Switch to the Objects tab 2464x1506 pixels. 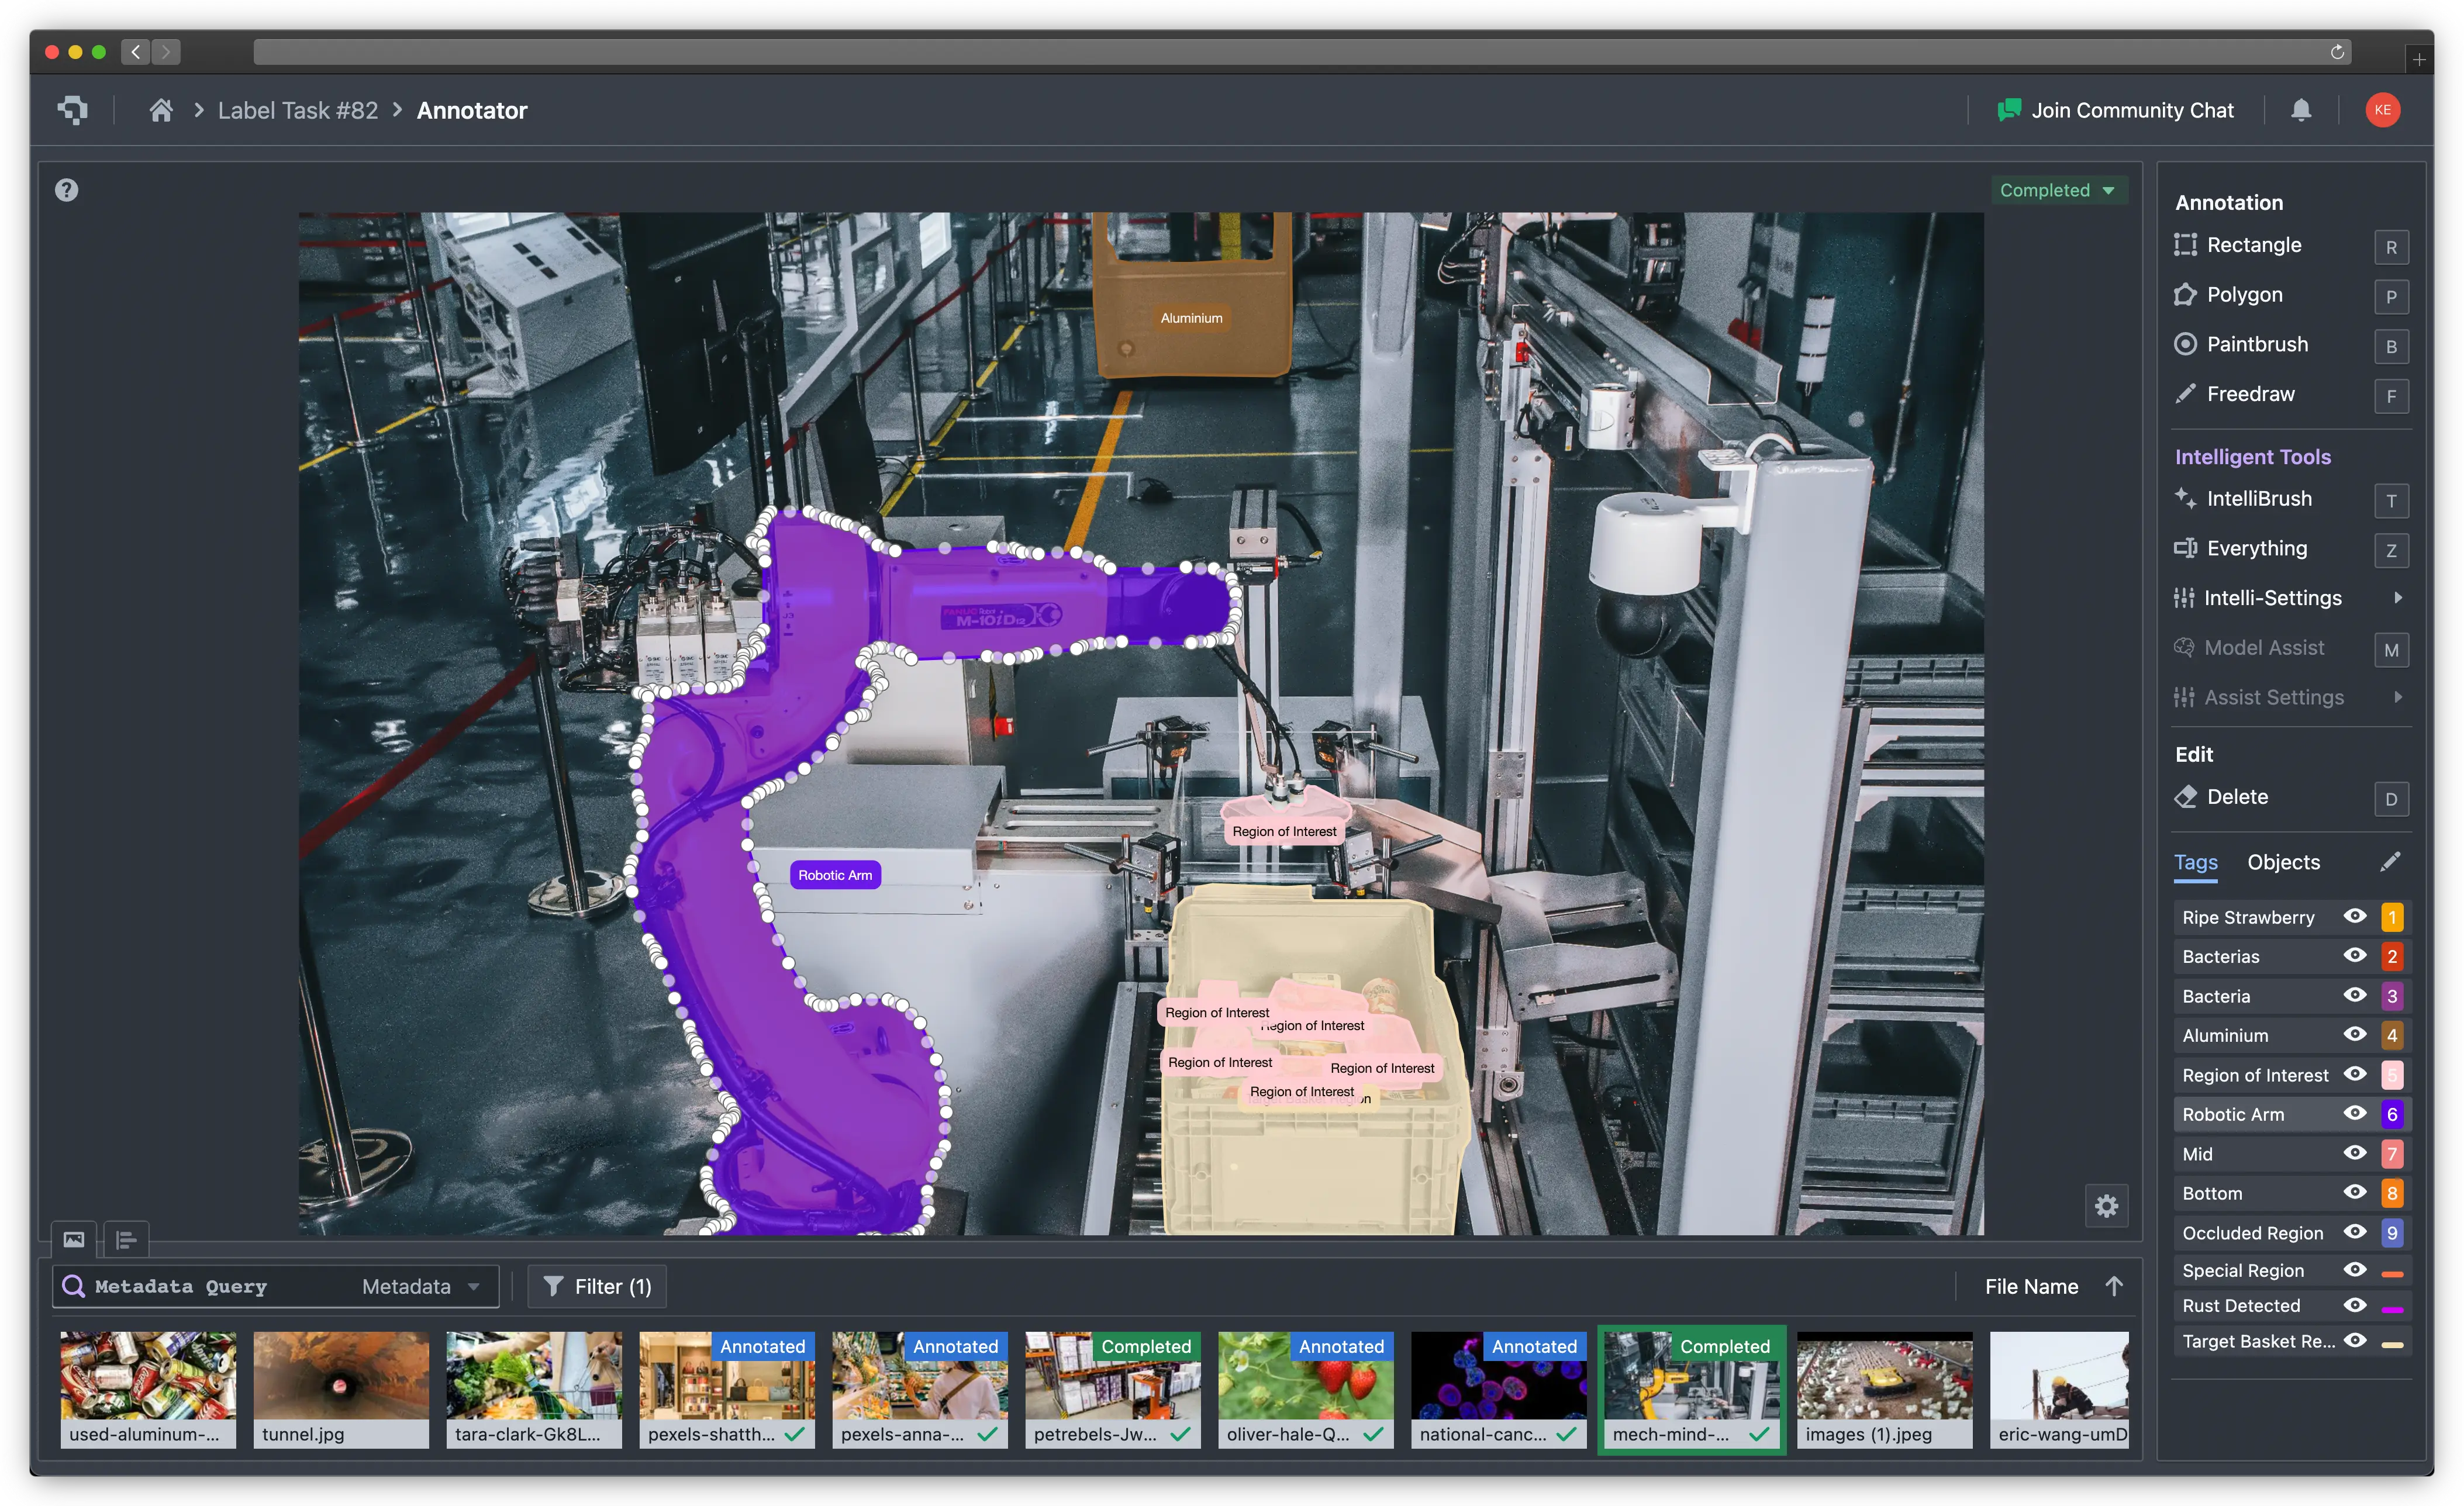point(2283,862)
